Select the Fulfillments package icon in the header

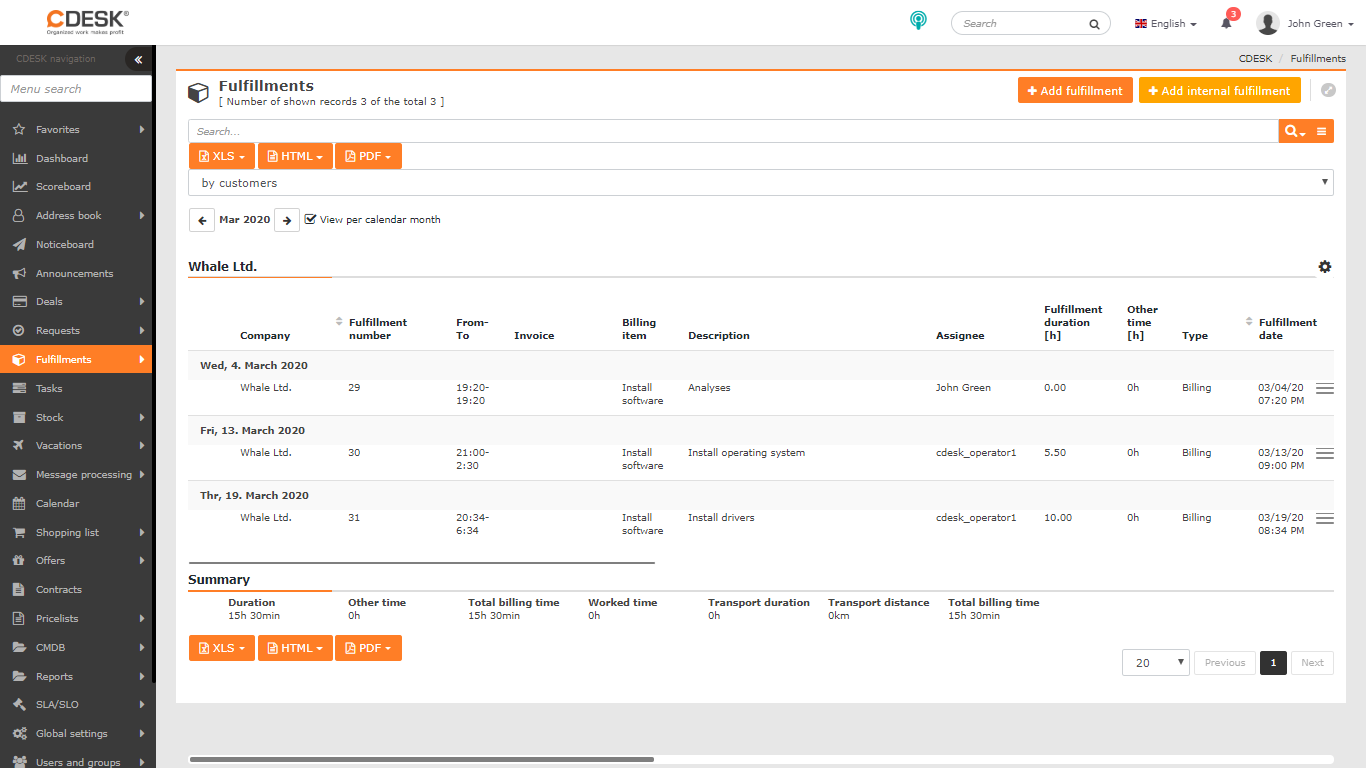(198, 92)
